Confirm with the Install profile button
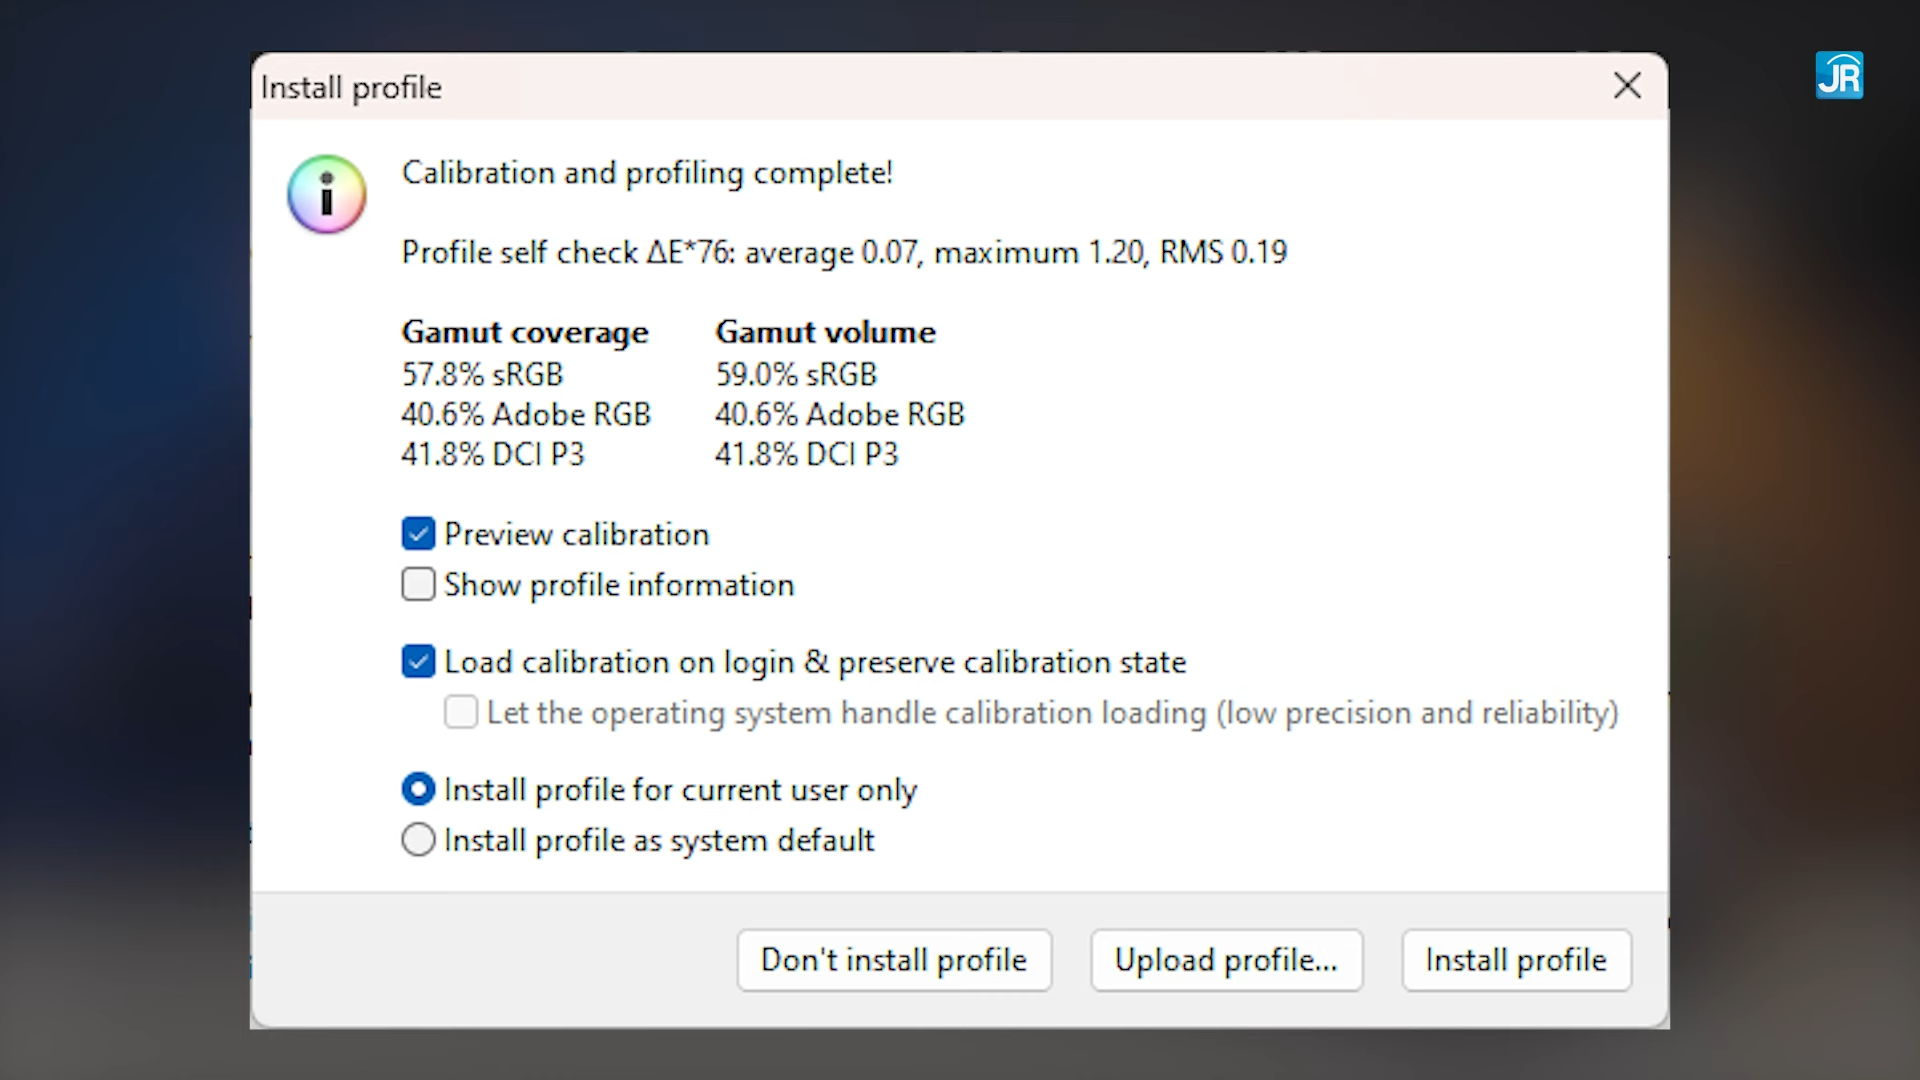 click(1516, 960)
